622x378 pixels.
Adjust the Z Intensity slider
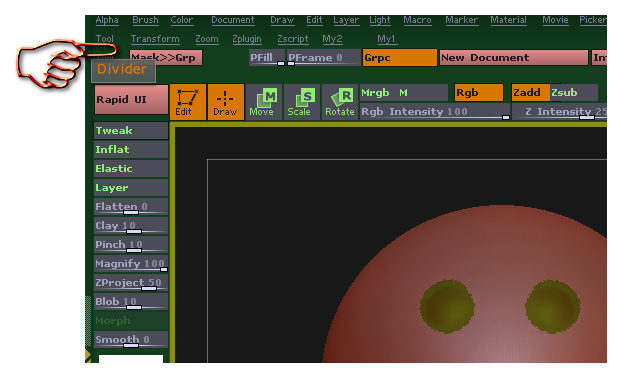pyautogui.click(x=559, y=112)
